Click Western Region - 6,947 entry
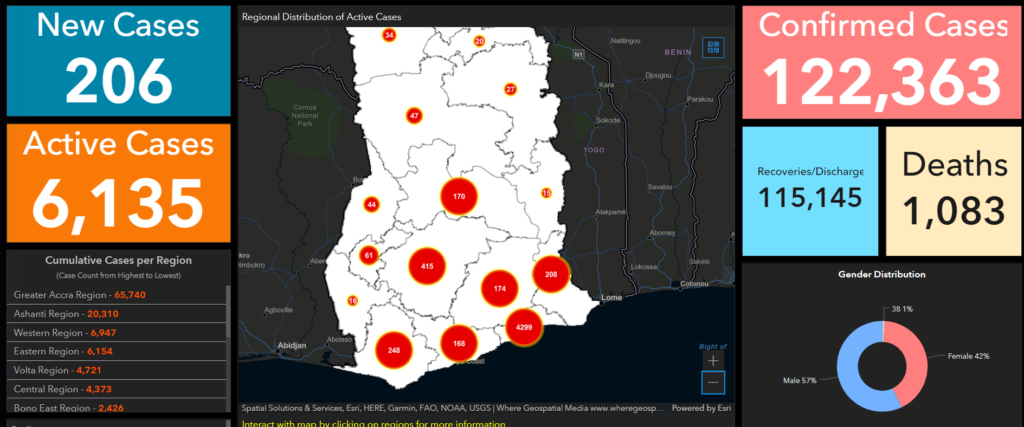1024x427 pixels. point(116,332)
